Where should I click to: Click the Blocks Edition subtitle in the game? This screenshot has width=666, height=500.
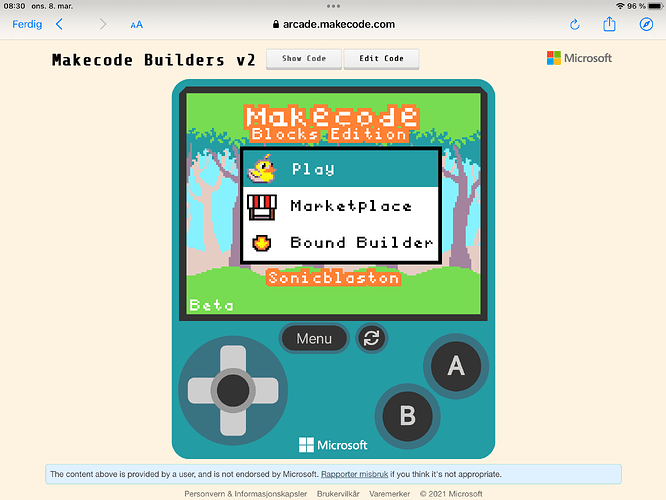coord(329,134)
